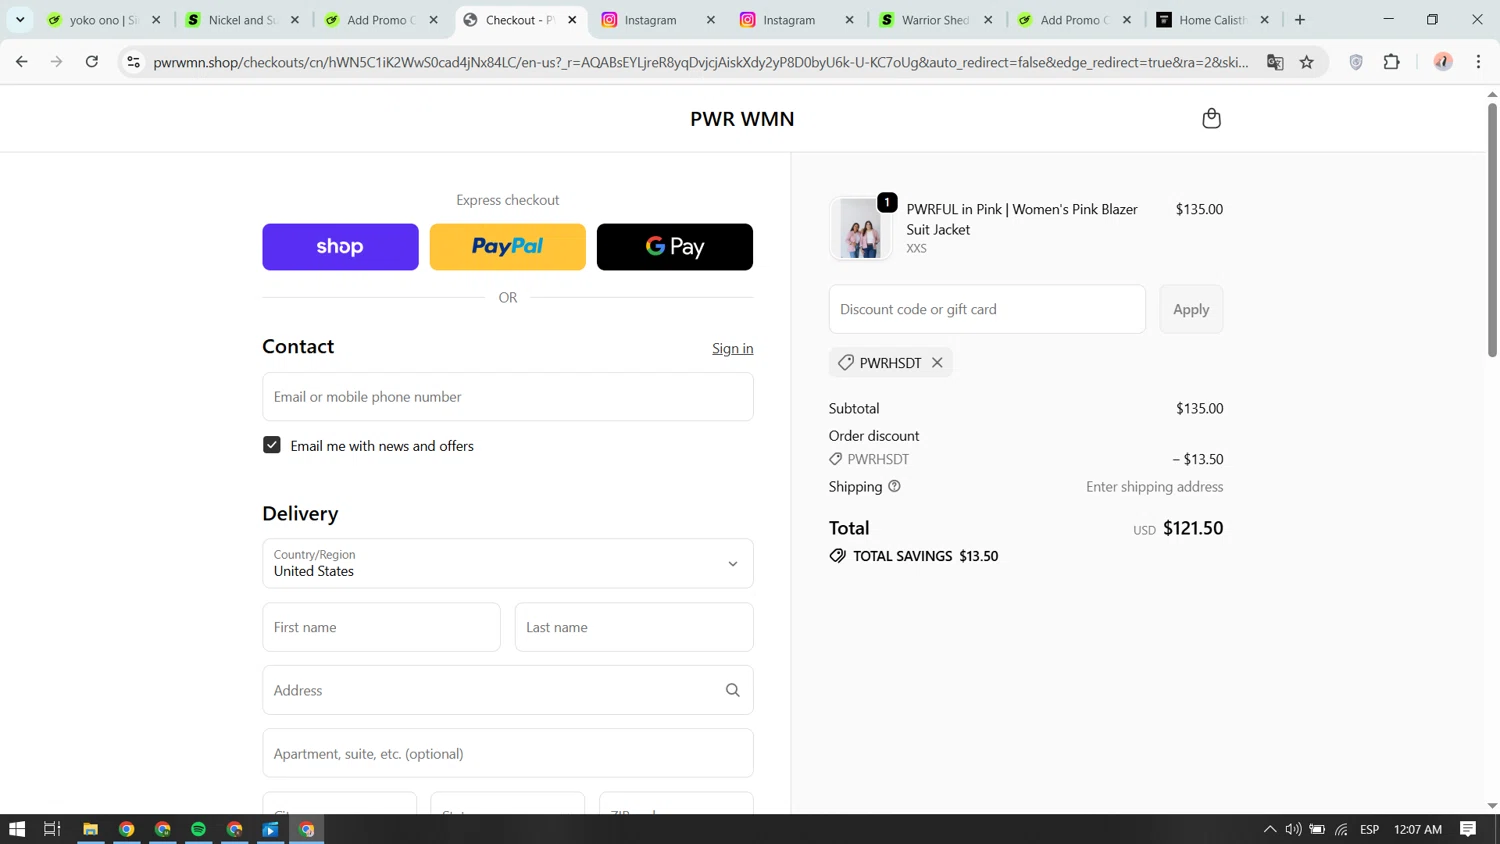
Task: Focus the First name field
Action: click(381, 627)
